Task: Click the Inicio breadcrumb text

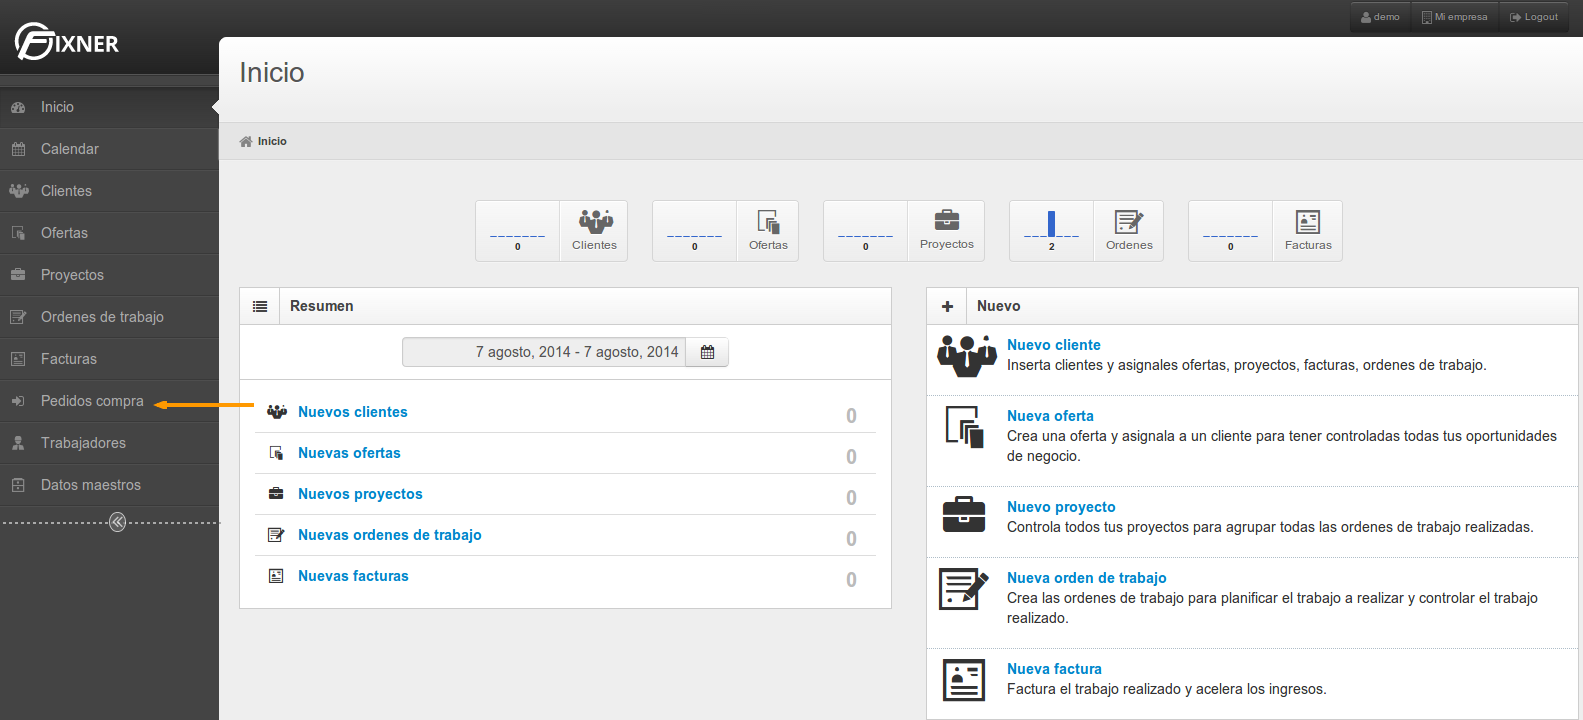Action: point(272,141)
